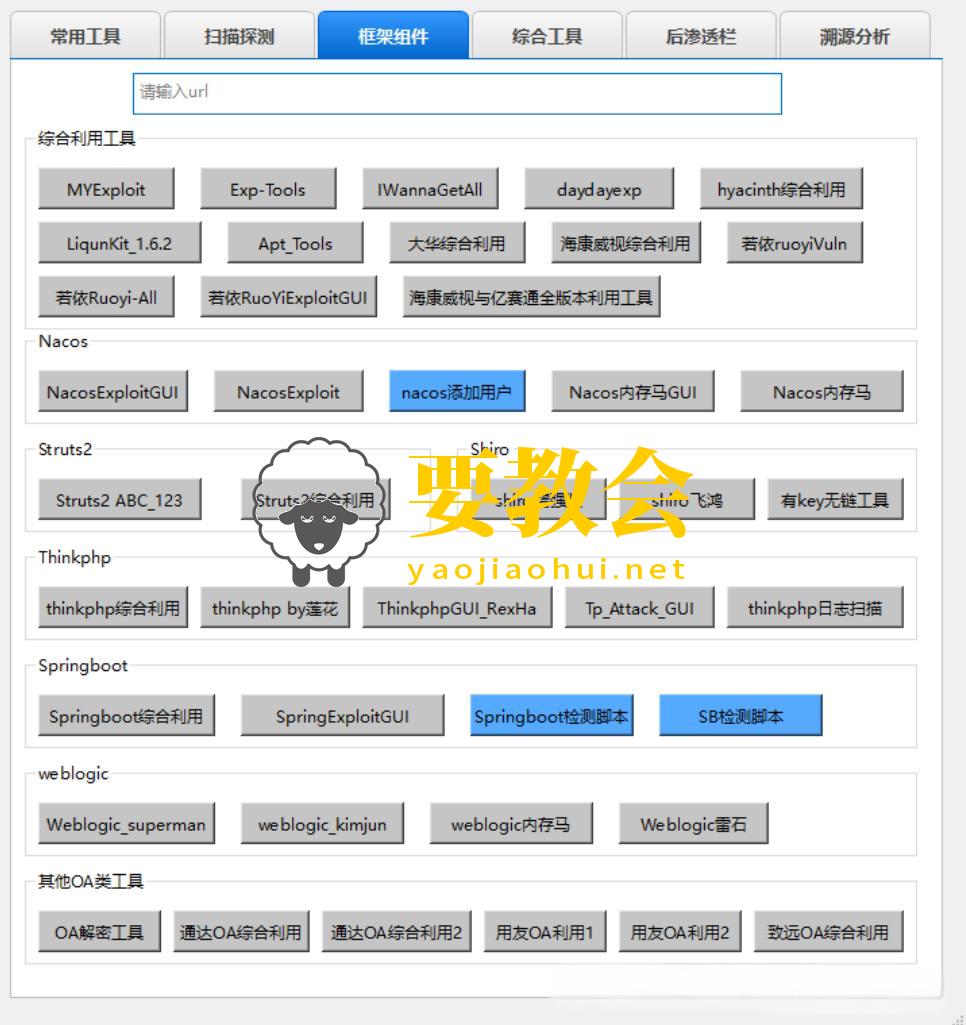Open Struts2 ABC_123 tool
The height and width of the screenshot is (1025, 966).
coord(120,499)
